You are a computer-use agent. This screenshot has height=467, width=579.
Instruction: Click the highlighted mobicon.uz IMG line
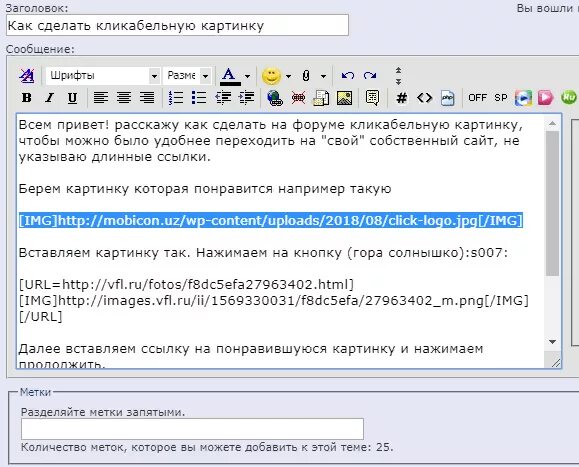271,220
